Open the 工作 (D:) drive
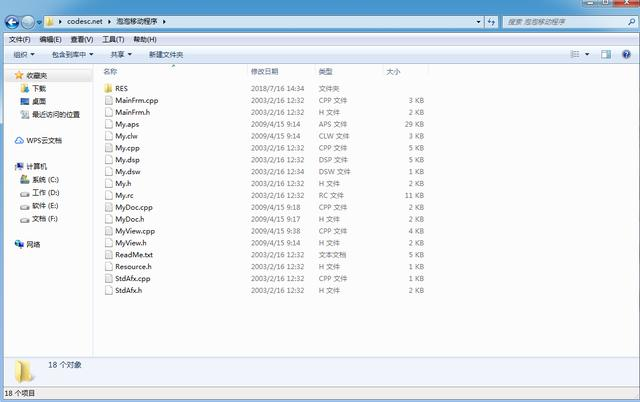The height and width of the screenshot is (402, 640). (x=46, y=193)
